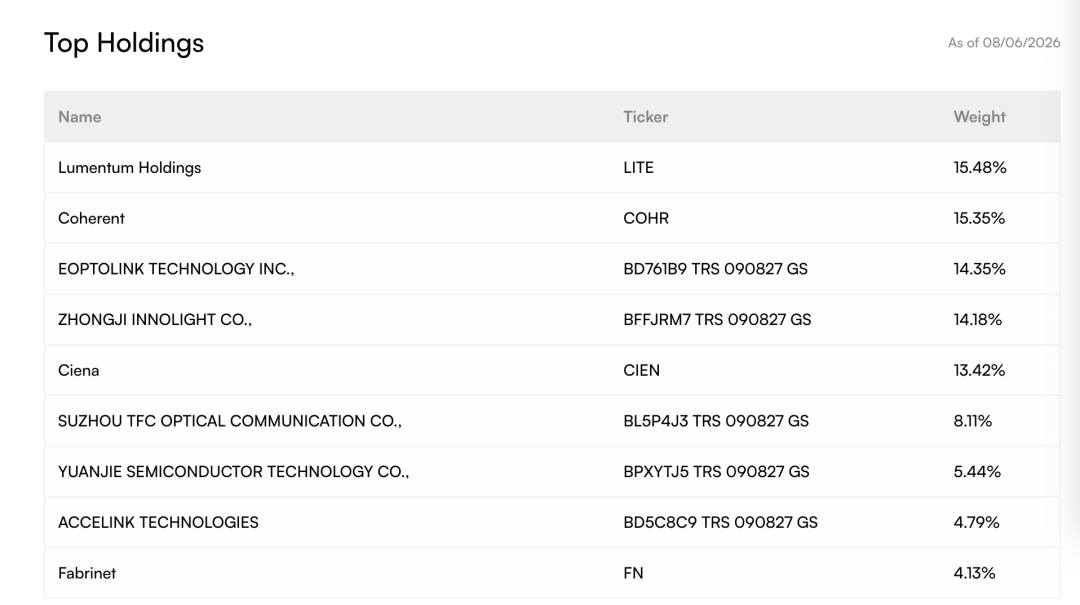Click the 8.11% weight value
The image size is (1080, 605).
(973, 421)
